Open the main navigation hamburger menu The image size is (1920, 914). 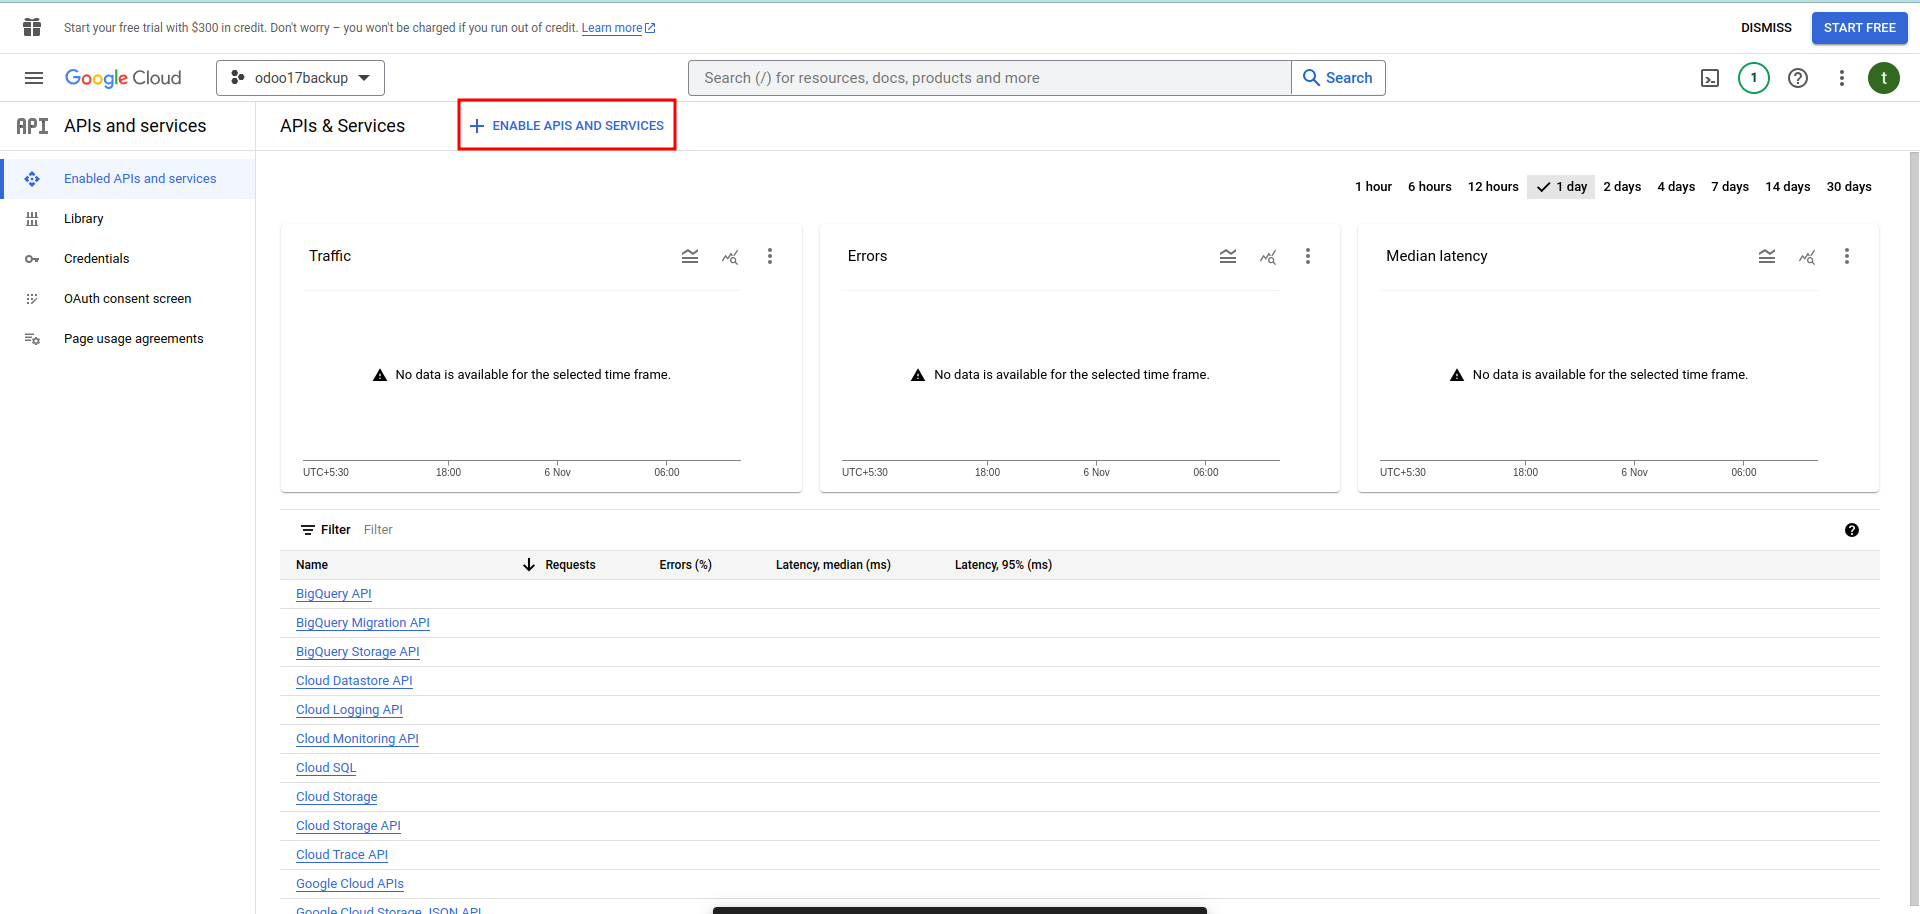click(x=34, y=78)
